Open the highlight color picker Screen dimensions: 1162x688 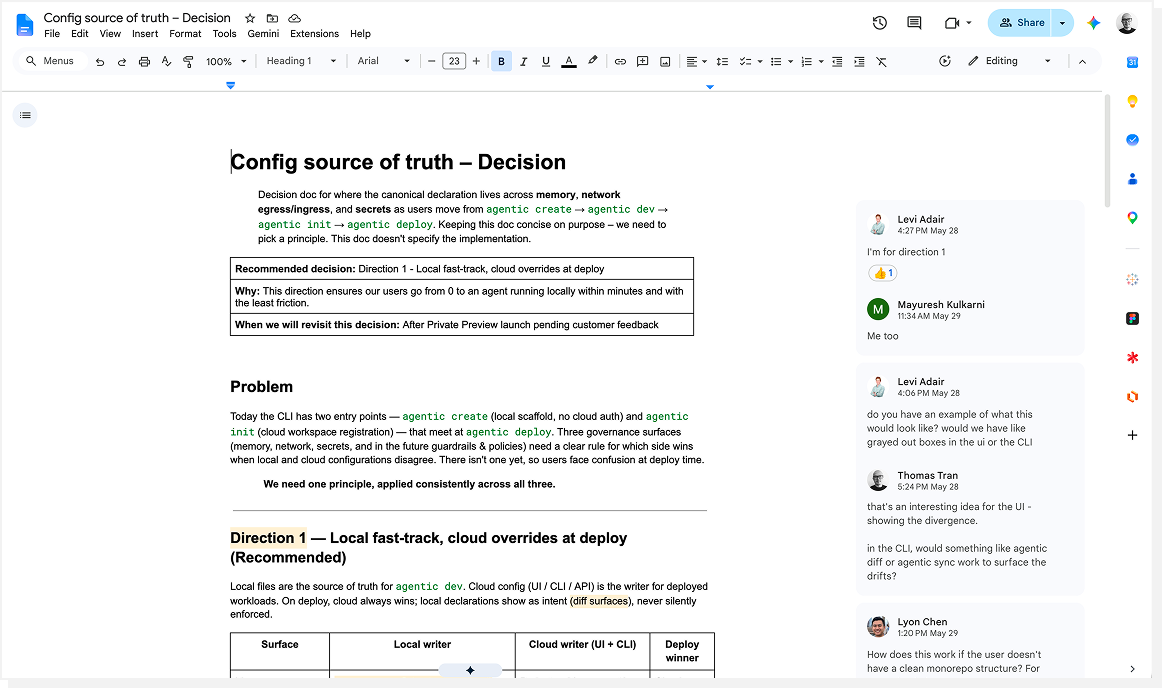tap(592, 62)
